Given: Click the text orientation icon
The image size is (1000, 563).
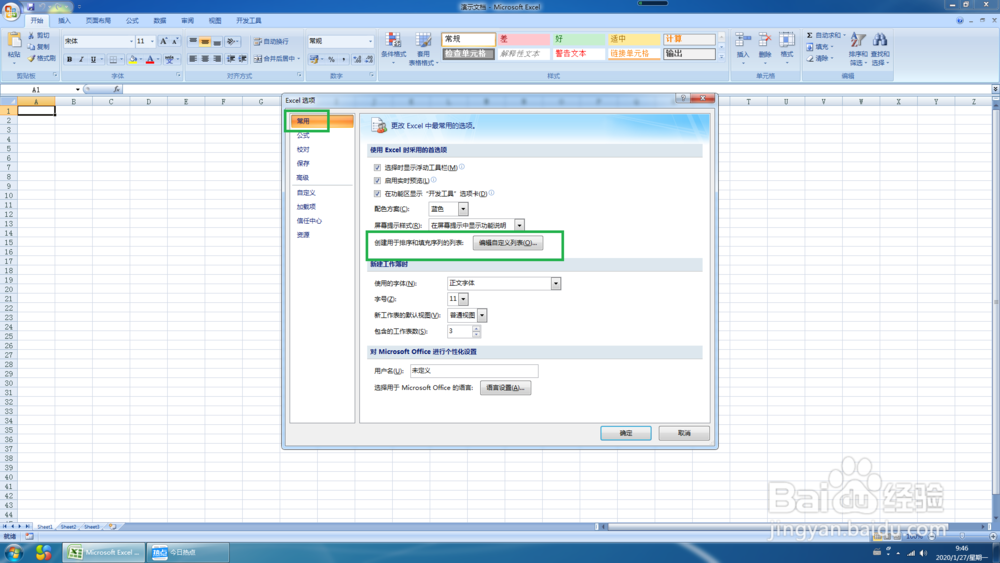Looking at the screenshot, I should click(232, 41).
